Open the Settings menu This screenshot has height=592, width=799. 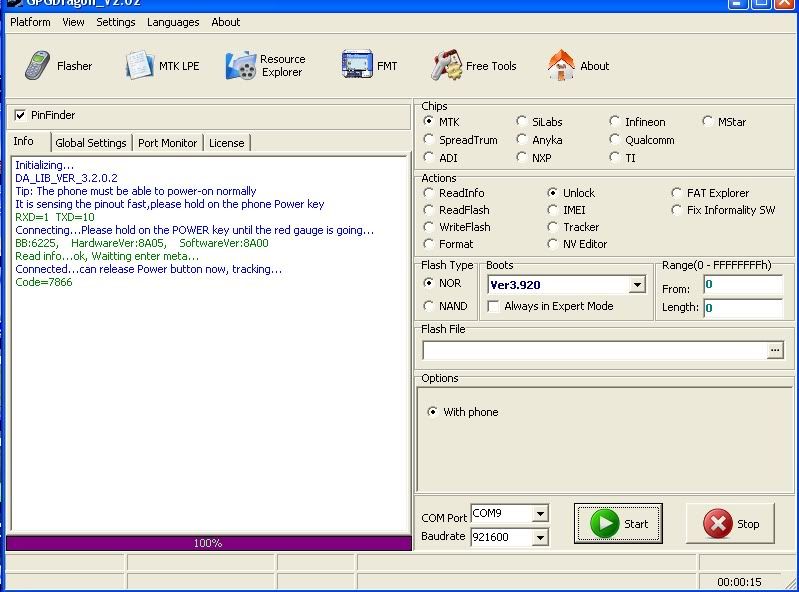point(116,22)
